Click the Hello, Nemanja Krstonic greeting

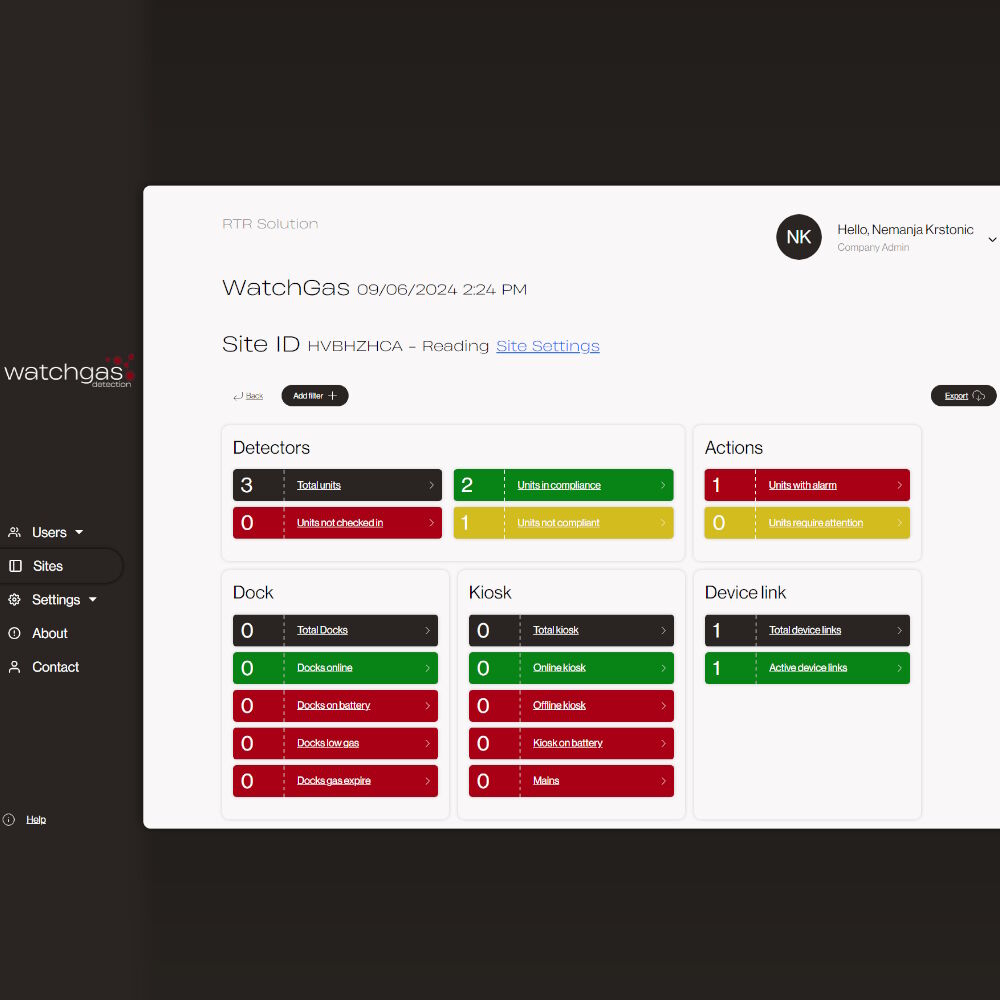click(x=905, y=230)
